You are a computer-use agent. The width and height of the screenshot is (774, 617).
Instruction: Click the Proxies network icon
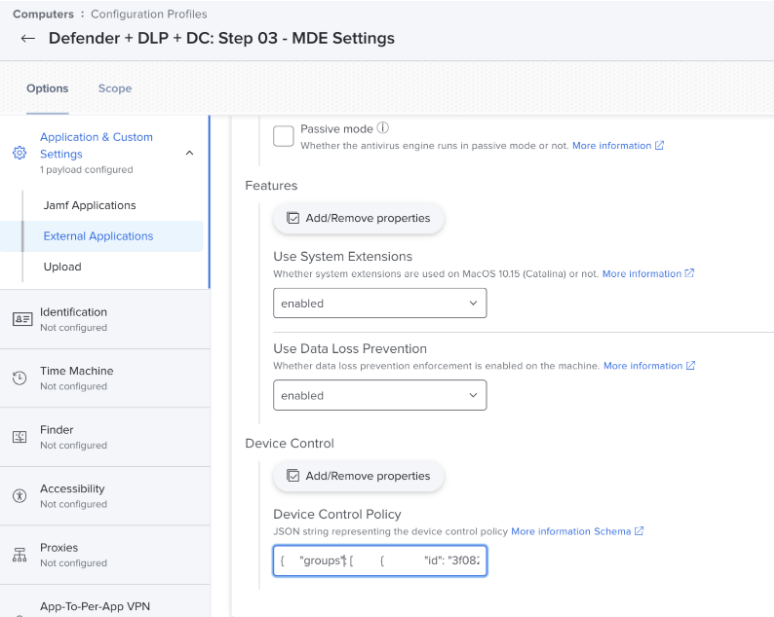20,555
